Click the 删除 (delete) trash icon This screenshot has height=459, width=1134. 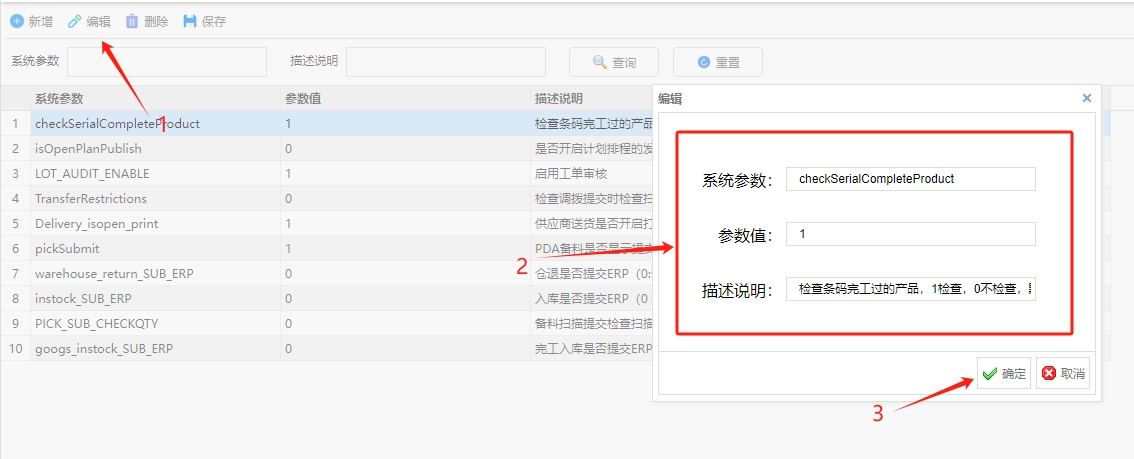pos(132,21)
